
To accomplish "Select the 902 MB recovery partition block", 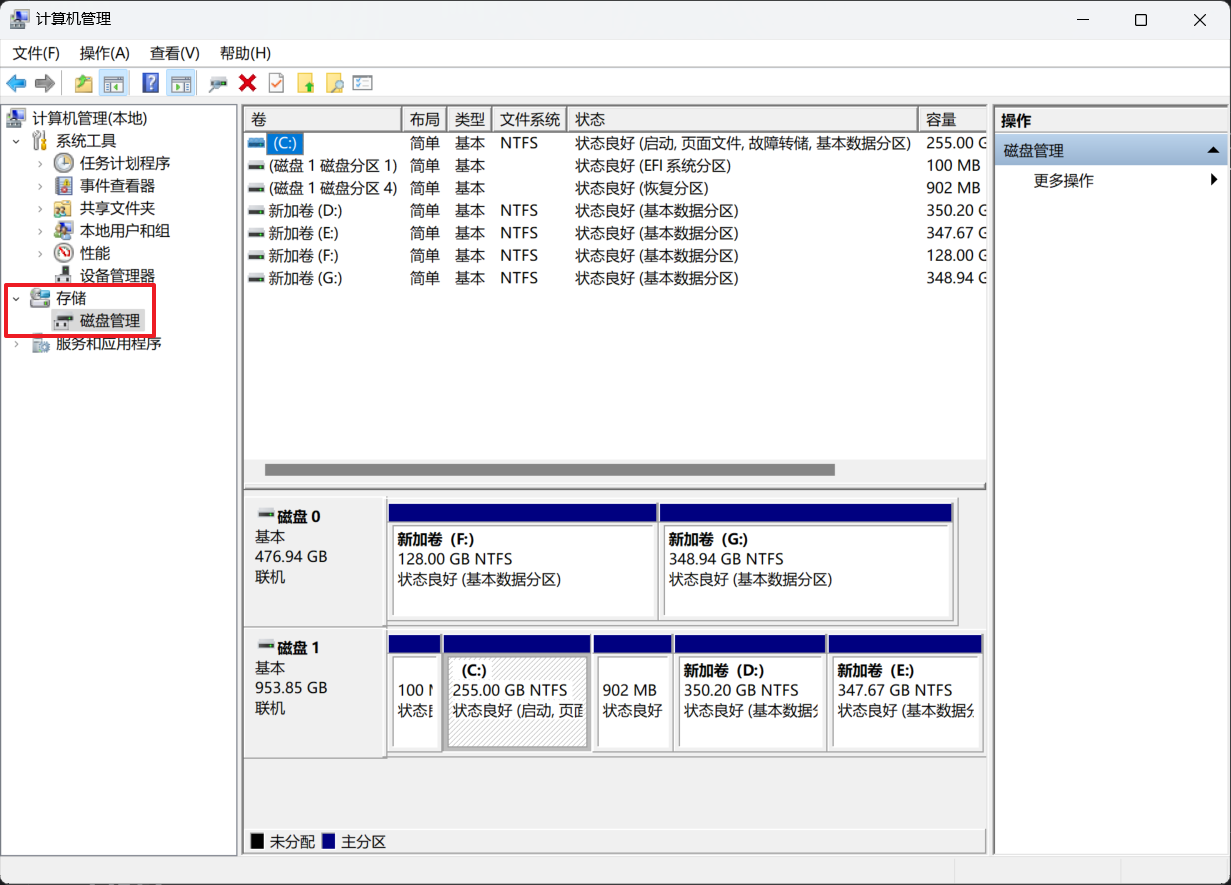I will (632, 692).
